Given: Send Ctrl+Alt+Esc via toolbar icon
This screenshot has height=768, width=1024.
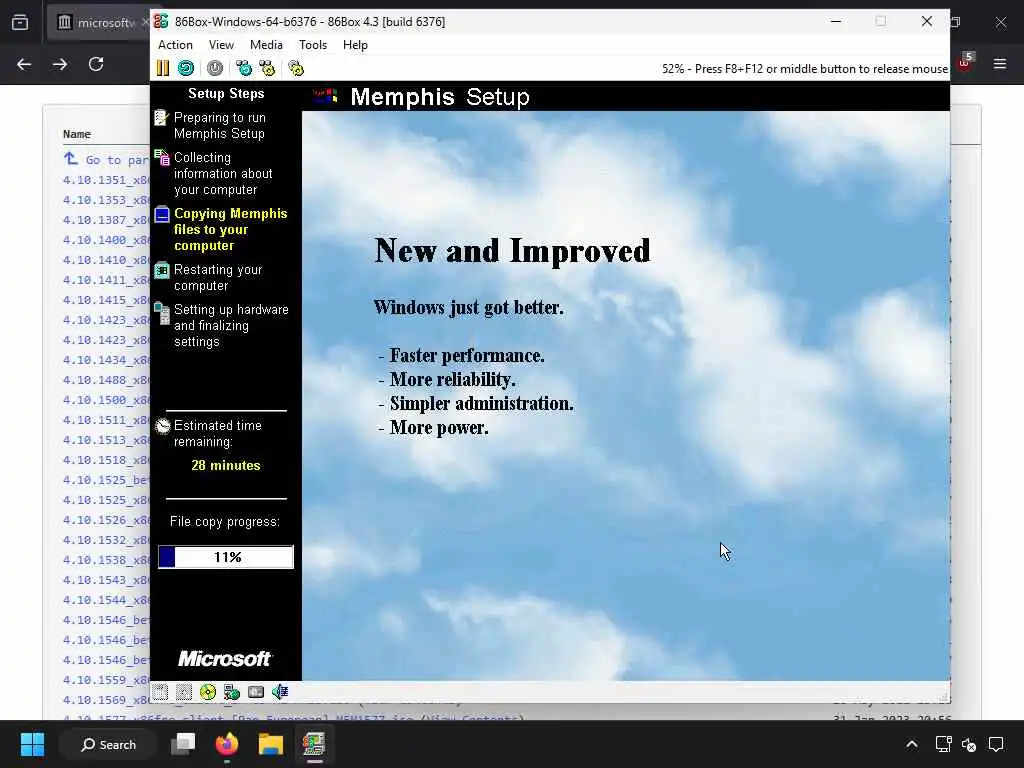Looking at the screenshot, I should pyautogui.click(x=267, y=68).
